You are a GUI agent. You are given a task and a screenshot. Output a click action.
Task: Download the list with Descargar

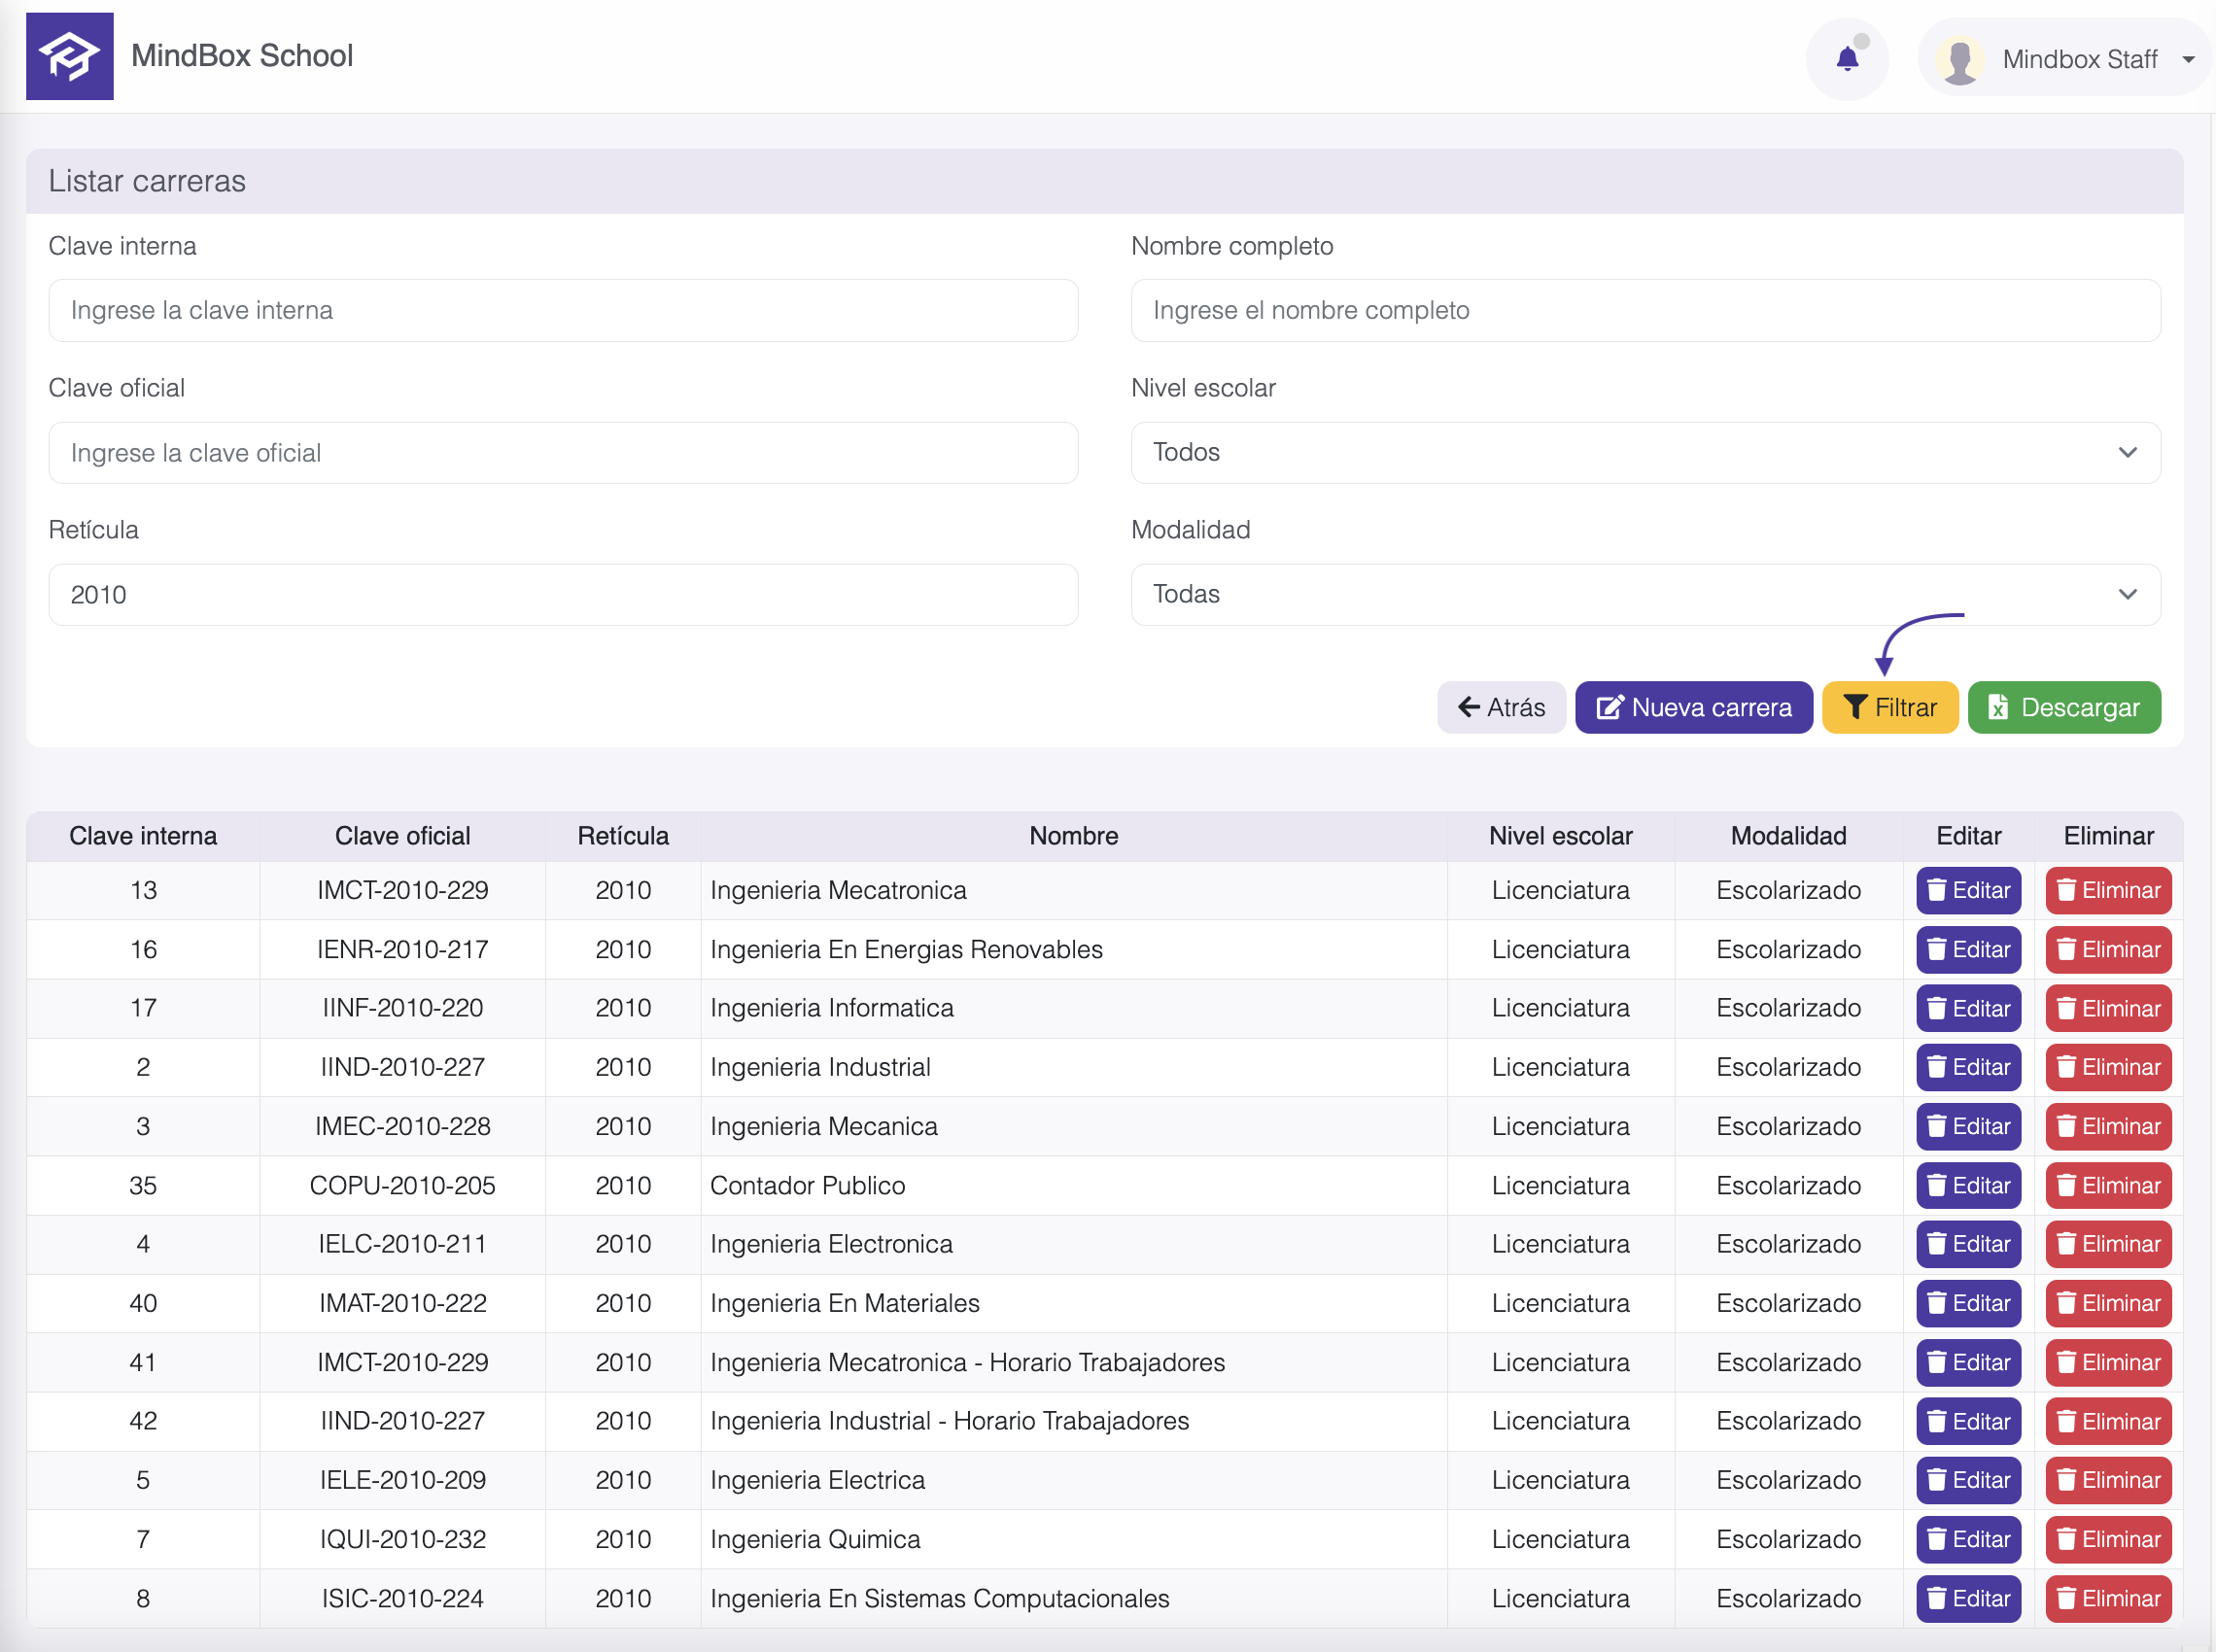click(2063, 707)
